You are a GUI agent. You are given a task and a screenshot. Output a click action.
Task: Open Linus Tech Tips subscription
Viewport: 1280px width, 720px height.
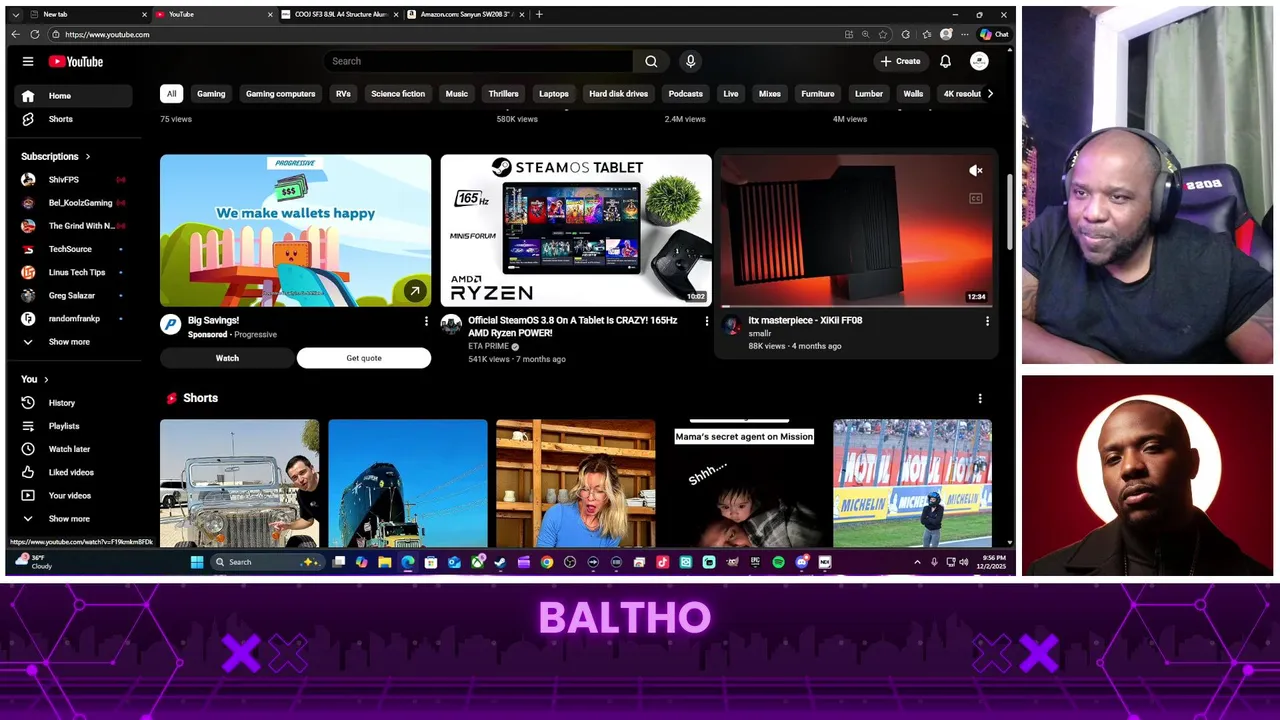[73, 272]
